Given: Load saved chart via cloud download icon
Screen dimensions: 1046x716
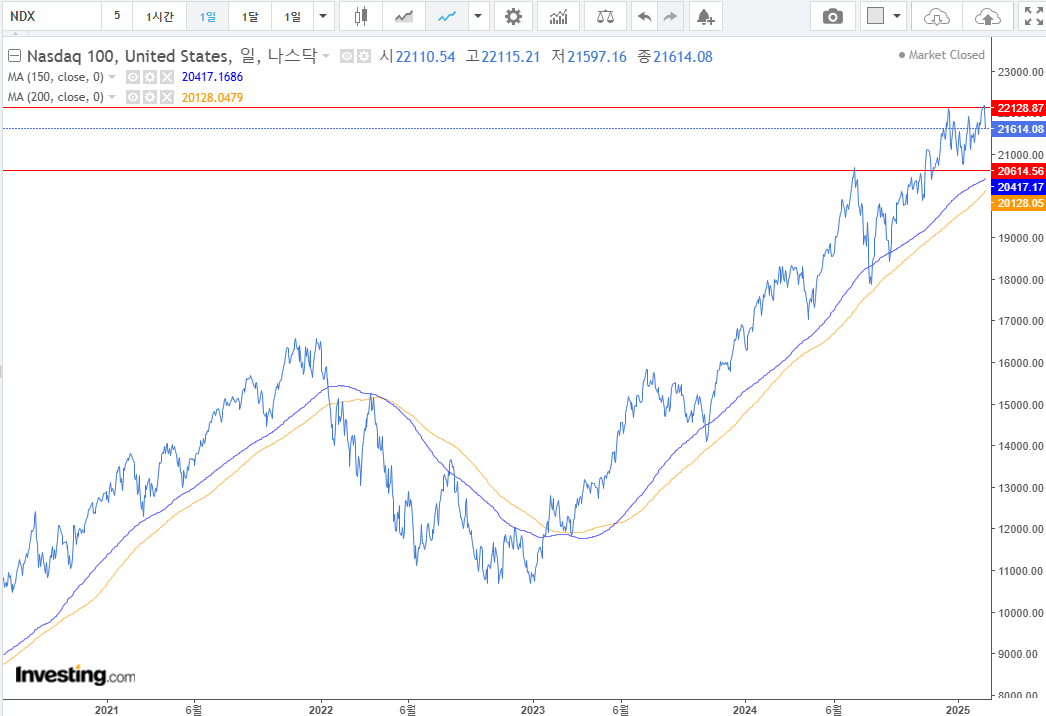Looking at the screenshot, I should pyautogui.click(x=937, y=16).
